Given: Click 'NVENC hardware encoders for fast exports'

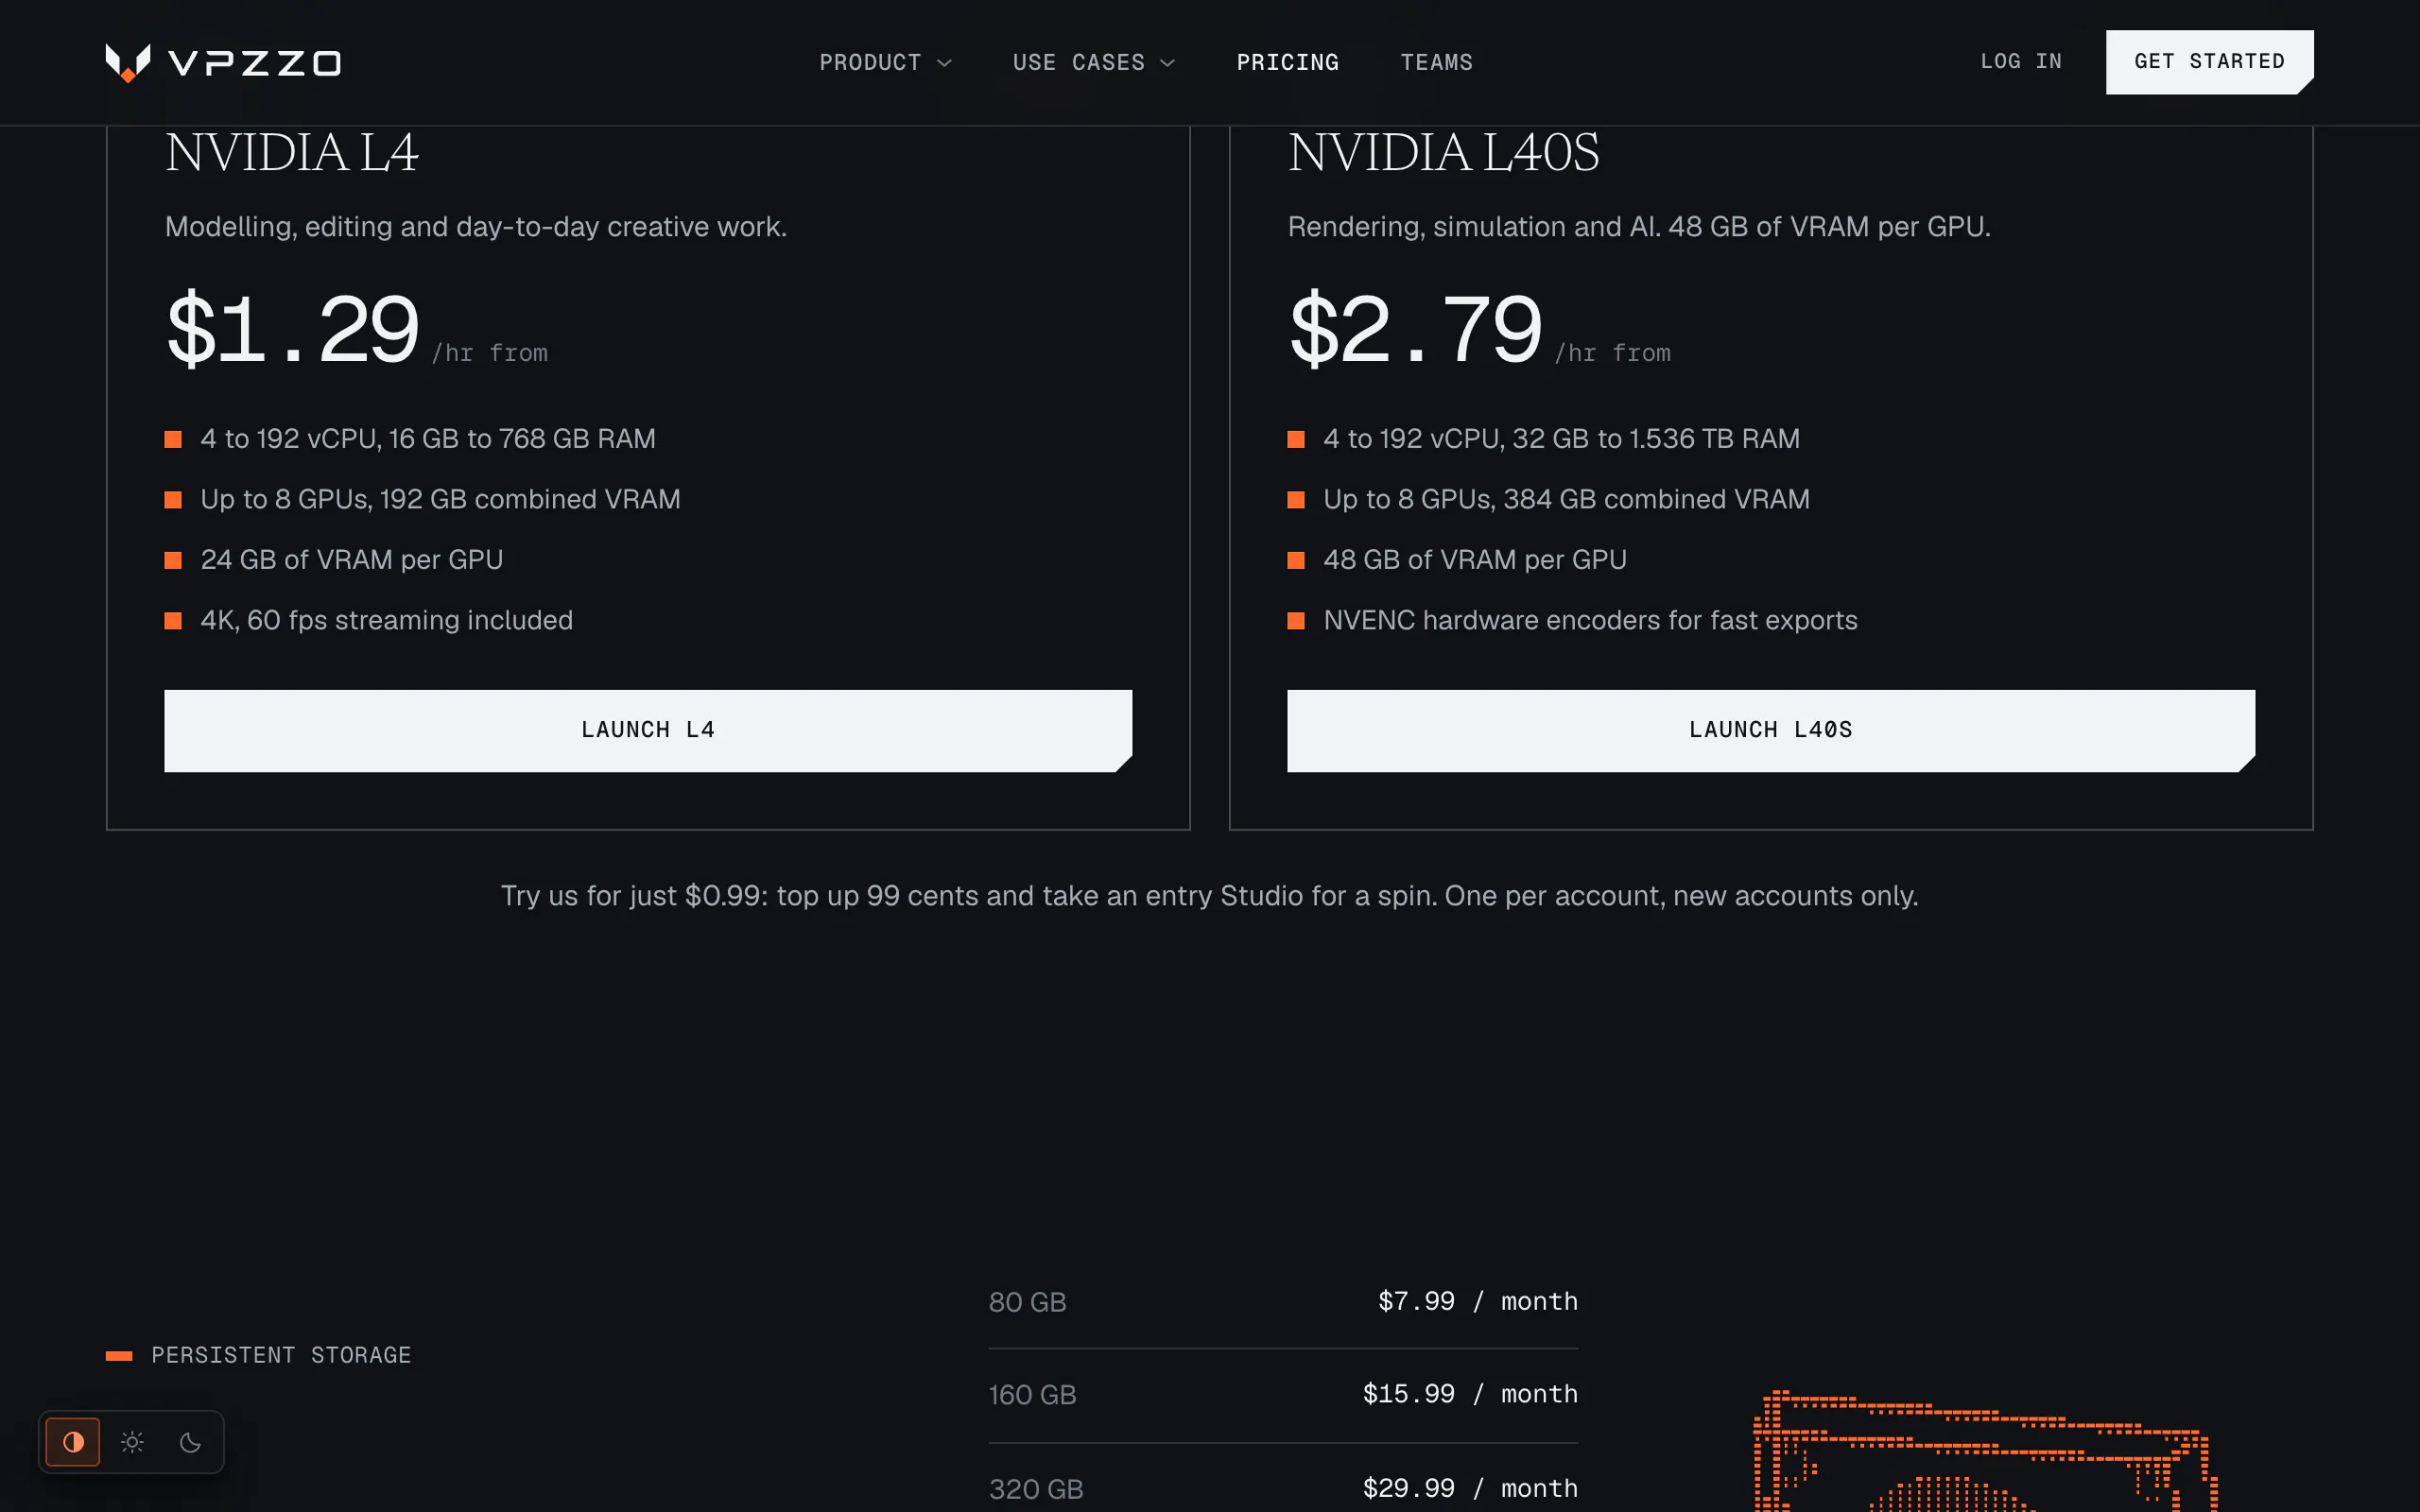Looking at the screenshot, I should pyautogui.click(x=1590, y=620).
